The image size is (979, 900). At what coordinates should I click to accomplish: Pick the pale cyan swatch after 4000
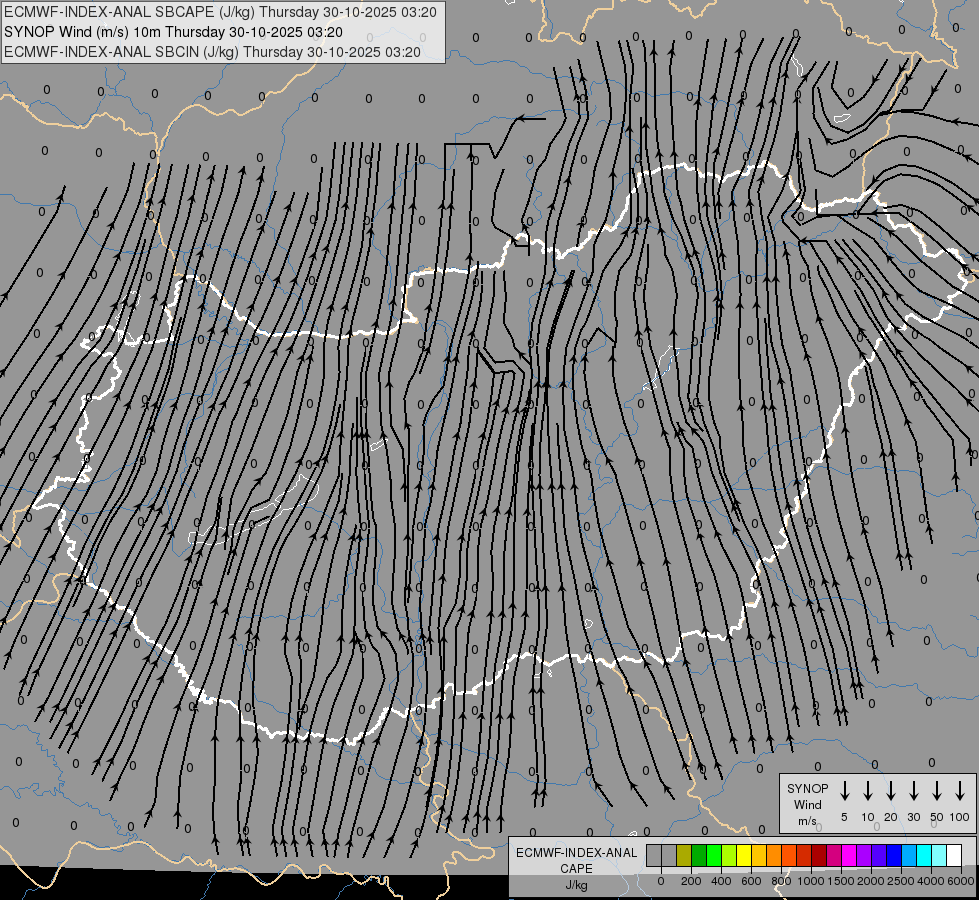(x=939, y=855)
